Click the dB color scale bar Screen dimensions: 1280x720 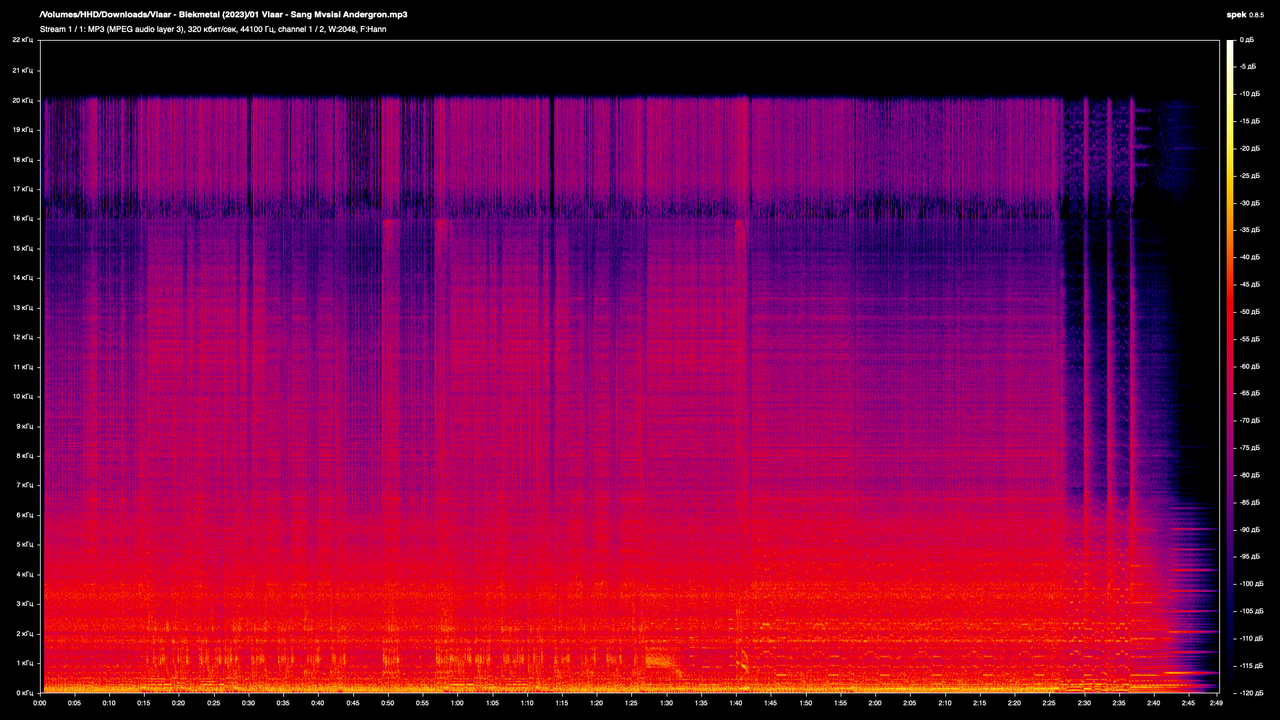tap(1230, 366)
